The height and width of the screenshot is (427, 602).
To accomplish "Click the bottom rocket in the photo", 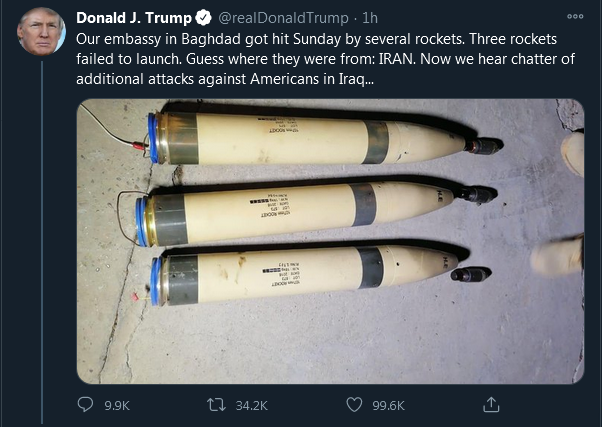I will coord(305,275).
